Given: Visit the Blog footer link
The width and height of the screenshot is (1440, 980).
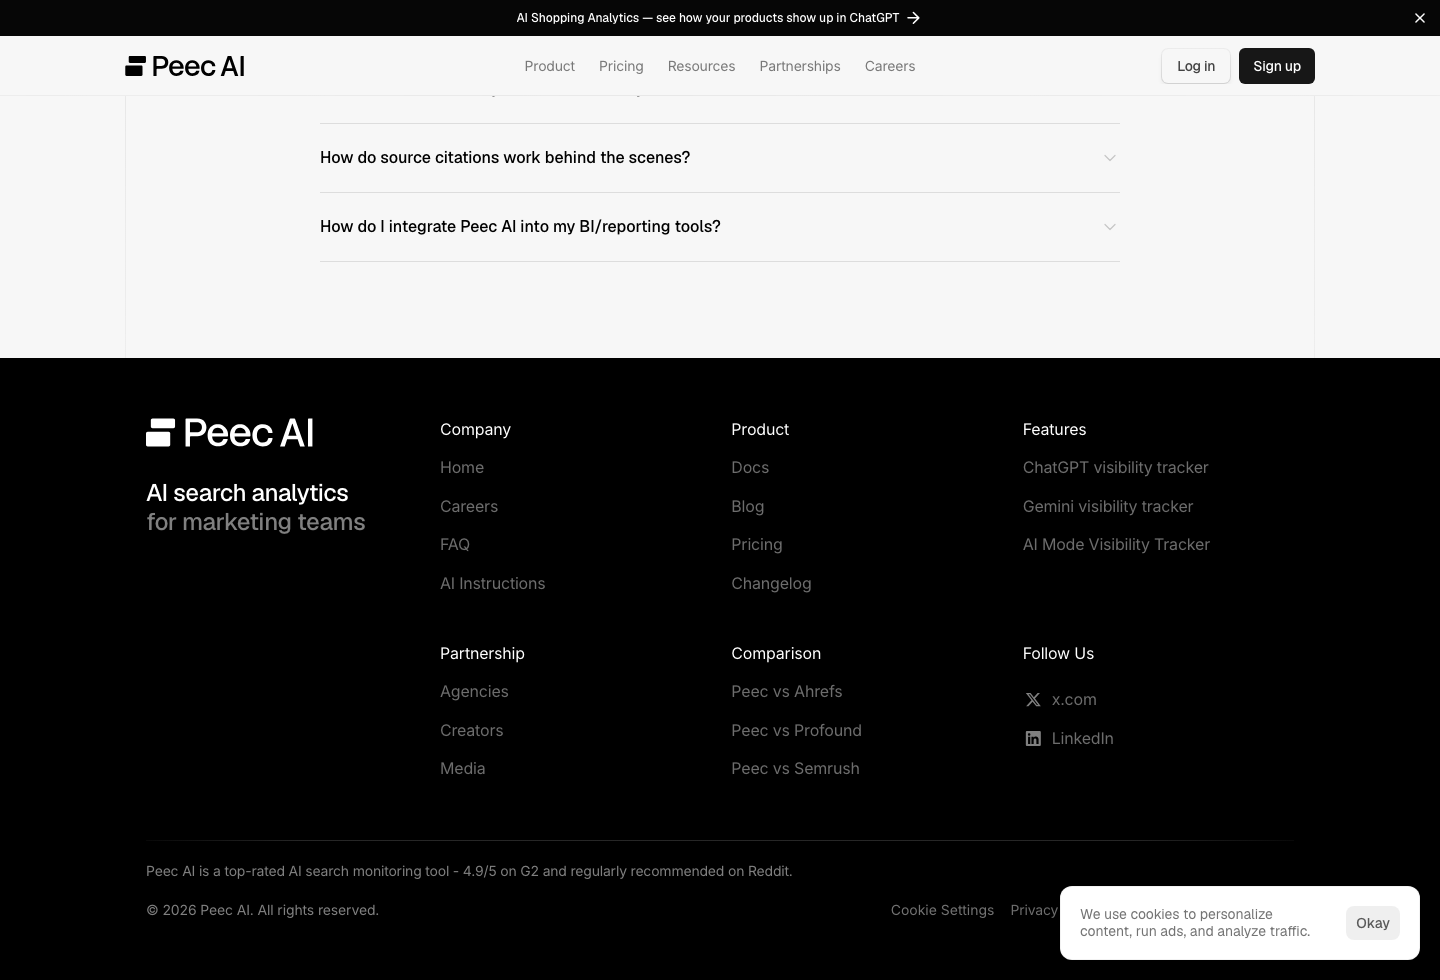Looking at the screenshot, I should click(x=748, y=507).
